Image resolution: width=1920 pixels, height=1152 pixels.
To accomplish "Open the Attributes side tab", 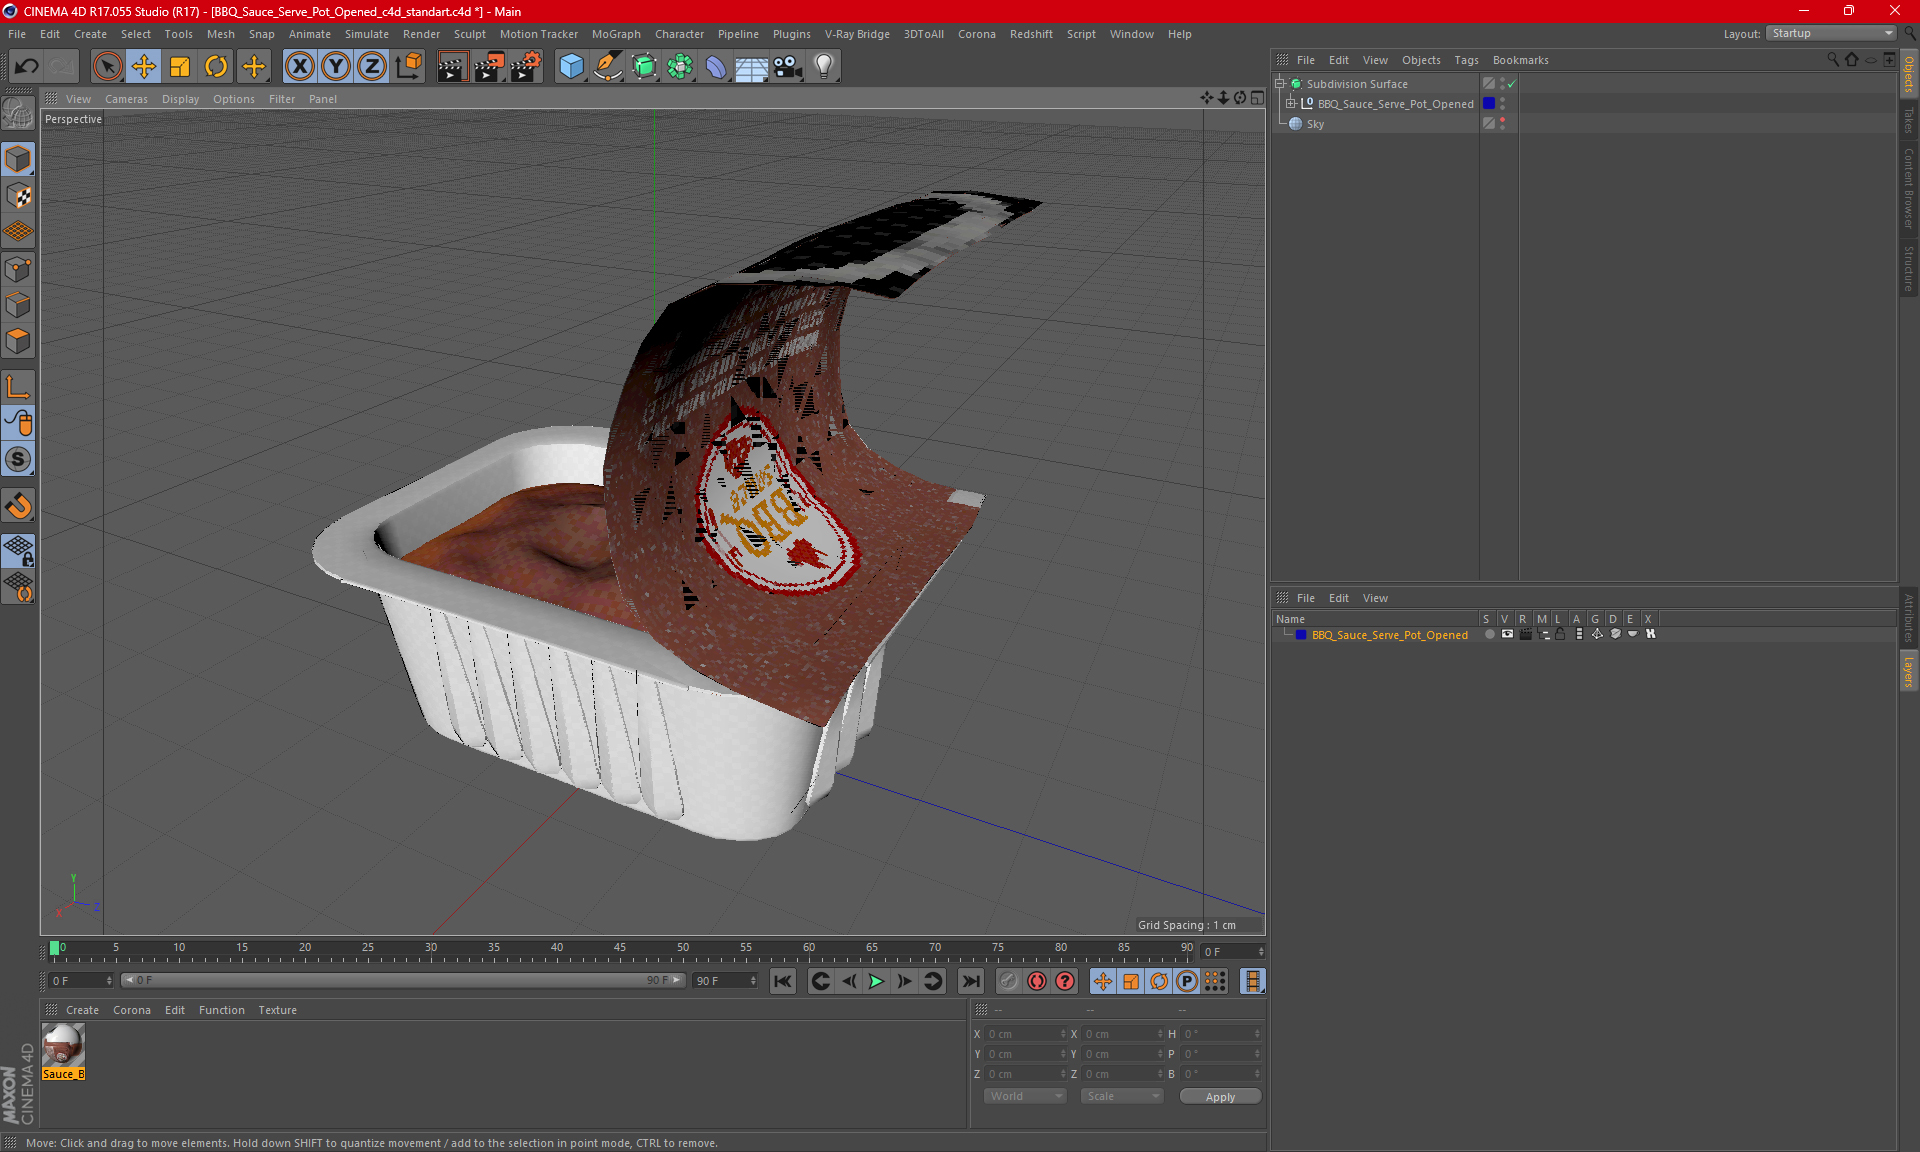I will [x=1909, y=618].
